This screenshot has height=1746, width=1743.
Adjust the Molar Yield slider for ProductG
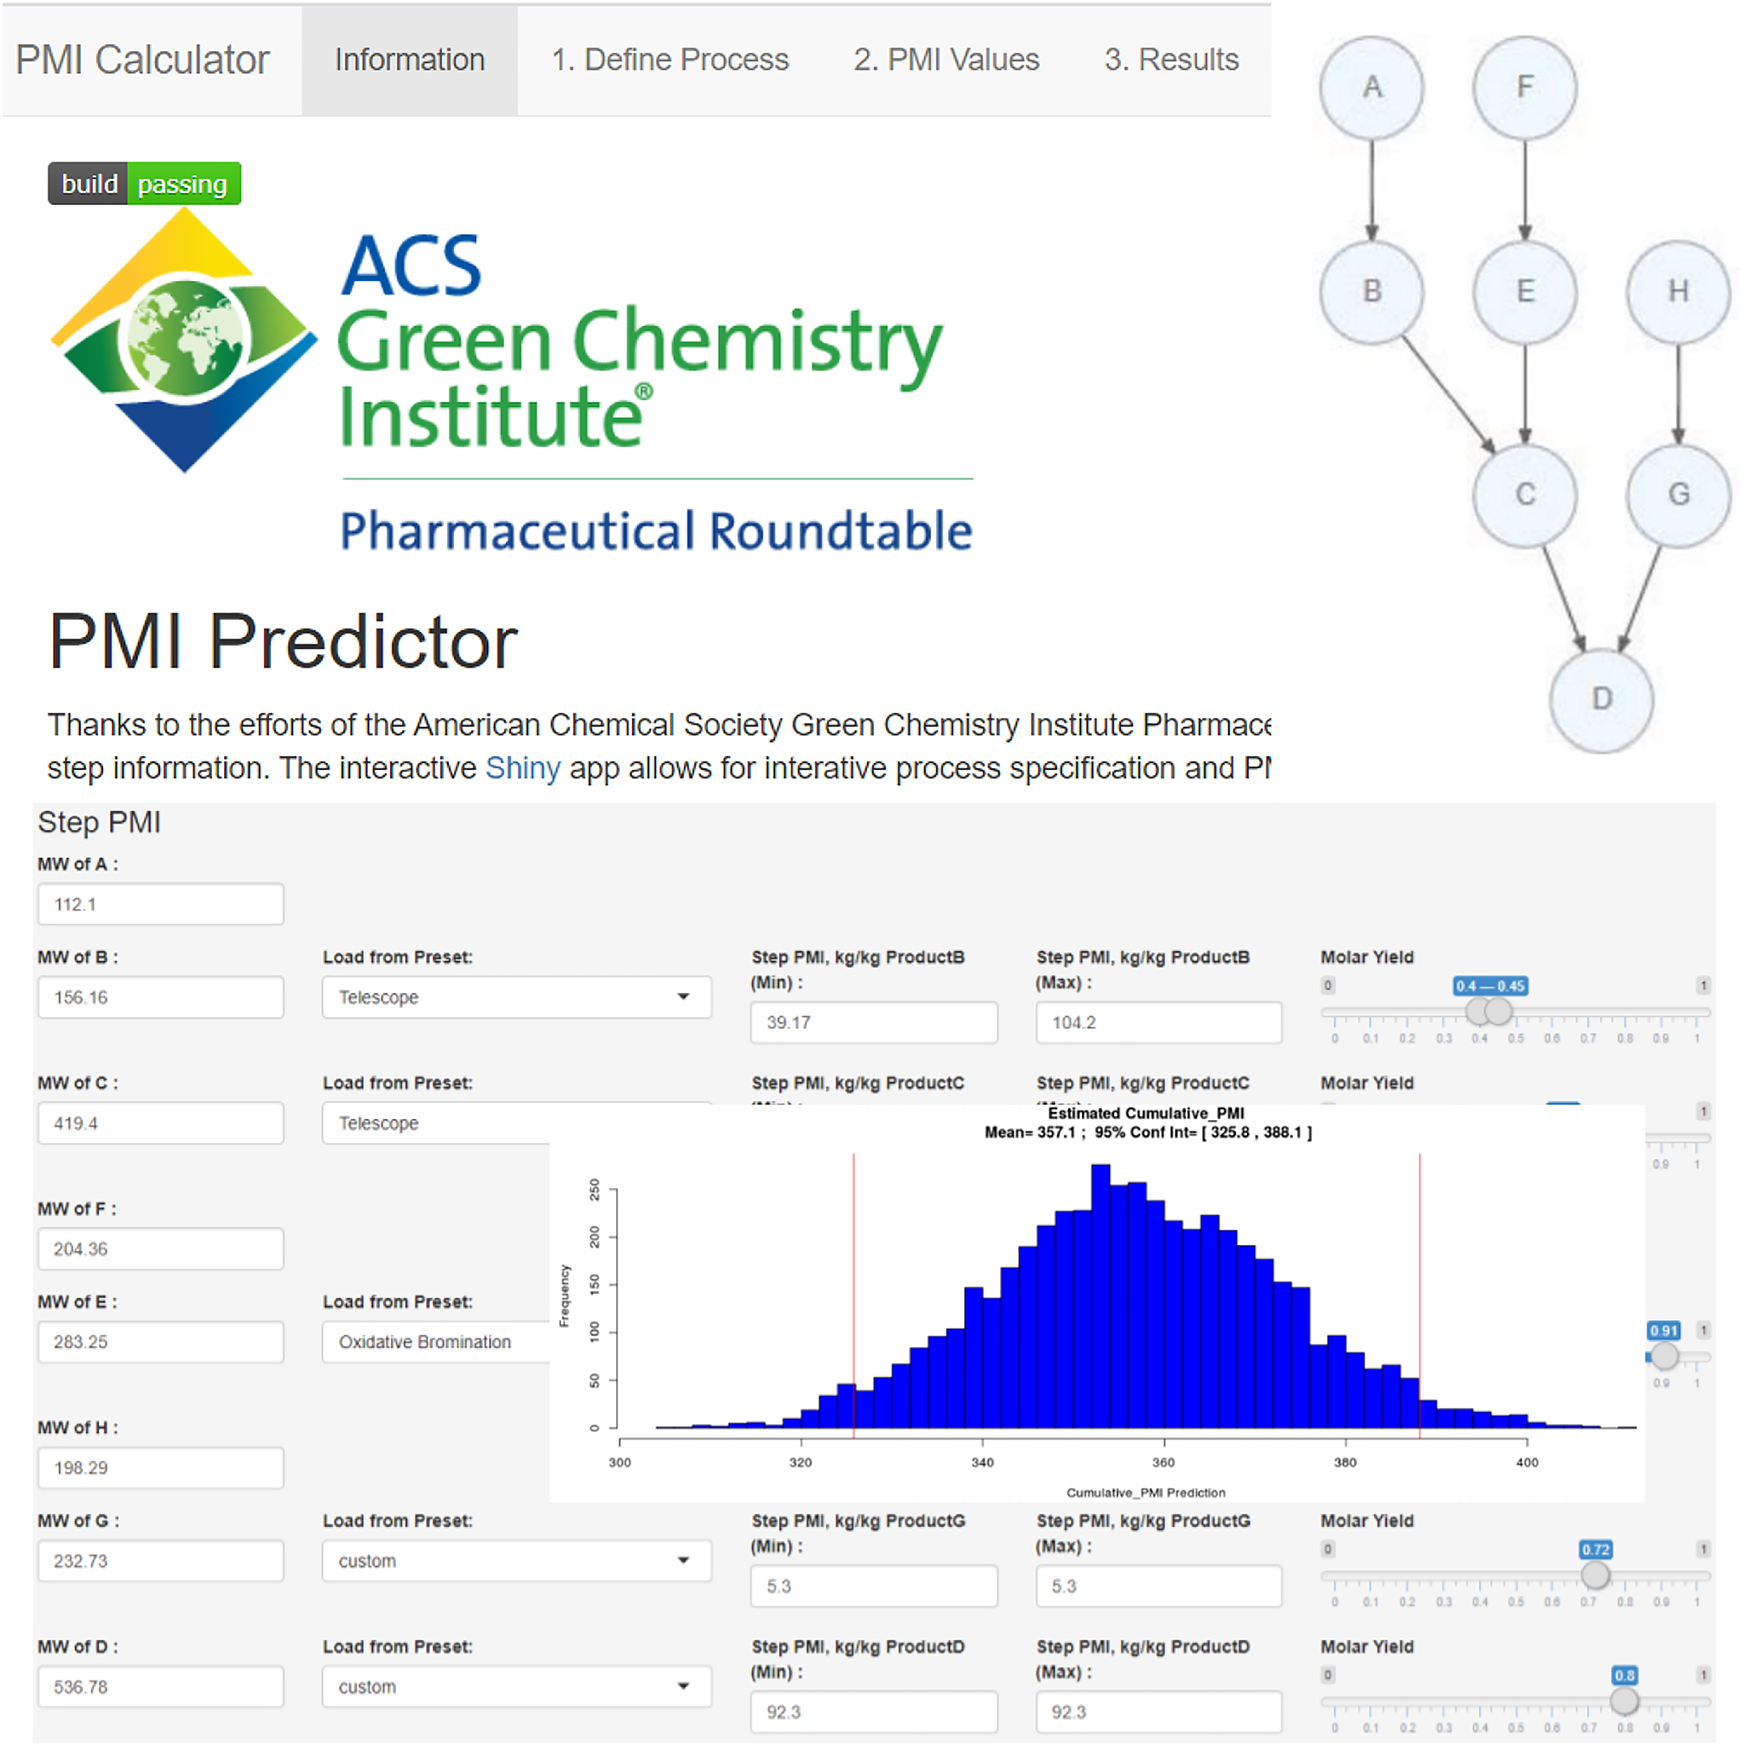[x=1594, y=1575]
